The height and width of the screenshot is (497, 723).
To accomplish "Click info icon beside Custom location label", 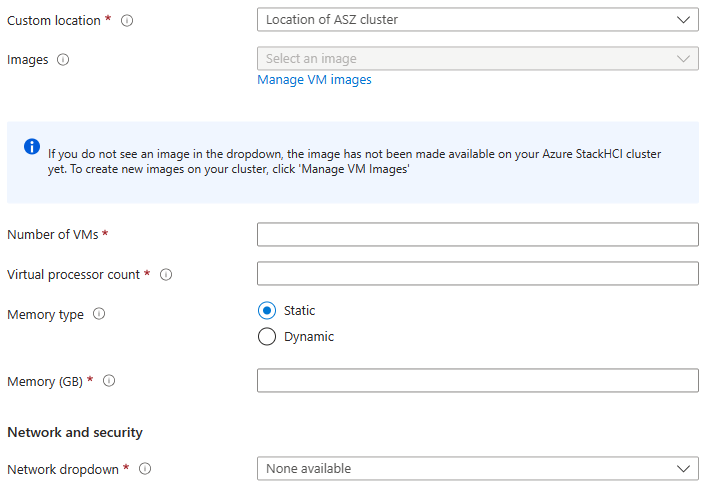I will click(x=127, y=21).
